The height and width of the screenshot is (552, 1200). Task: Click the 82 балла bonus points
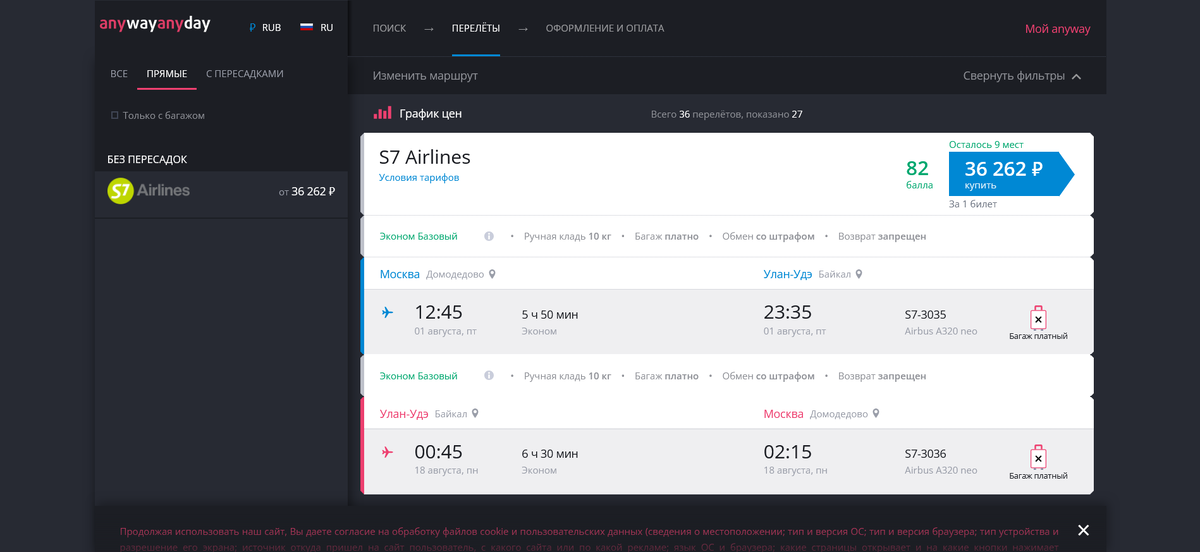pyautogui.click(x=918, y=174)
